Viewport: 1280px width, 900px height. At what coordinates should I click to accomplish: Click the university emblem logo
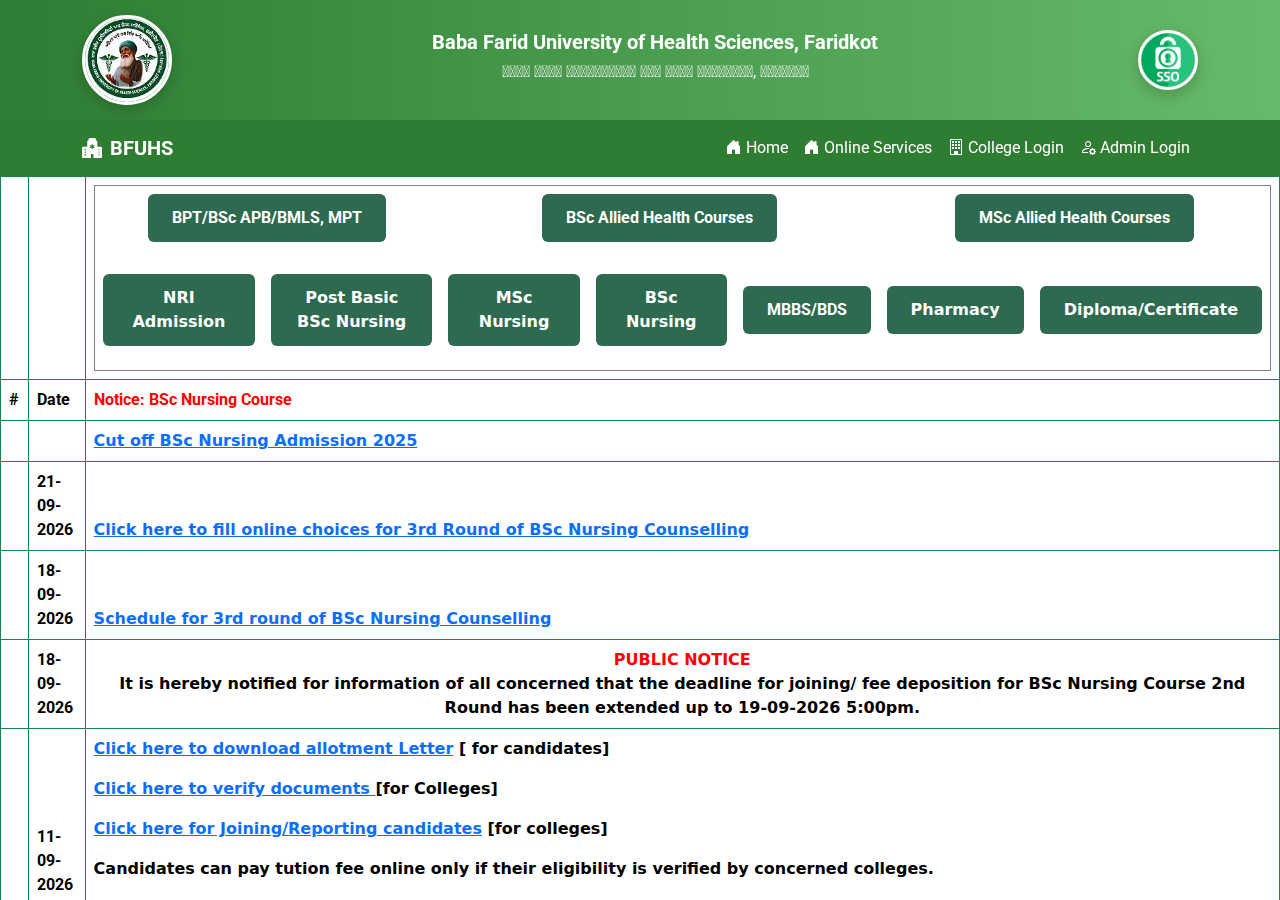pyautogui.click(x=127, y=60)
